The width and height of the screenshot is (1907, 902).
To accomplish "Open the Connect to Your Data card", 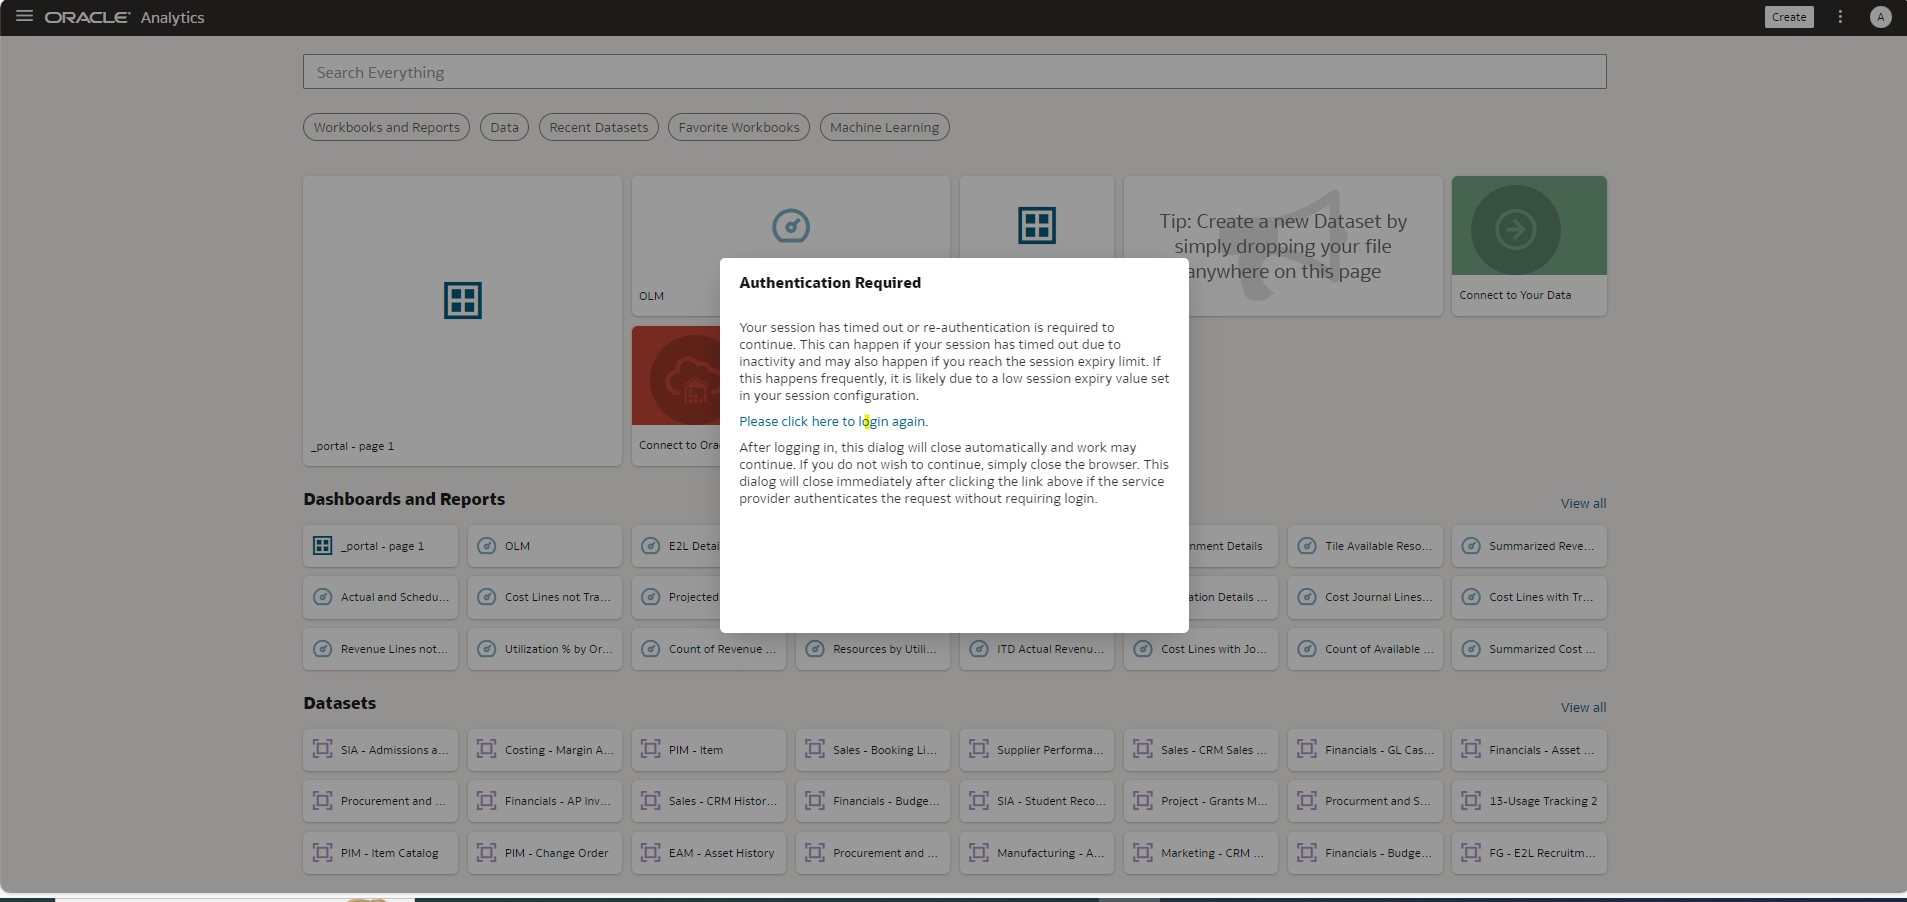I will pyautogui.click(x=1529, y=246).
